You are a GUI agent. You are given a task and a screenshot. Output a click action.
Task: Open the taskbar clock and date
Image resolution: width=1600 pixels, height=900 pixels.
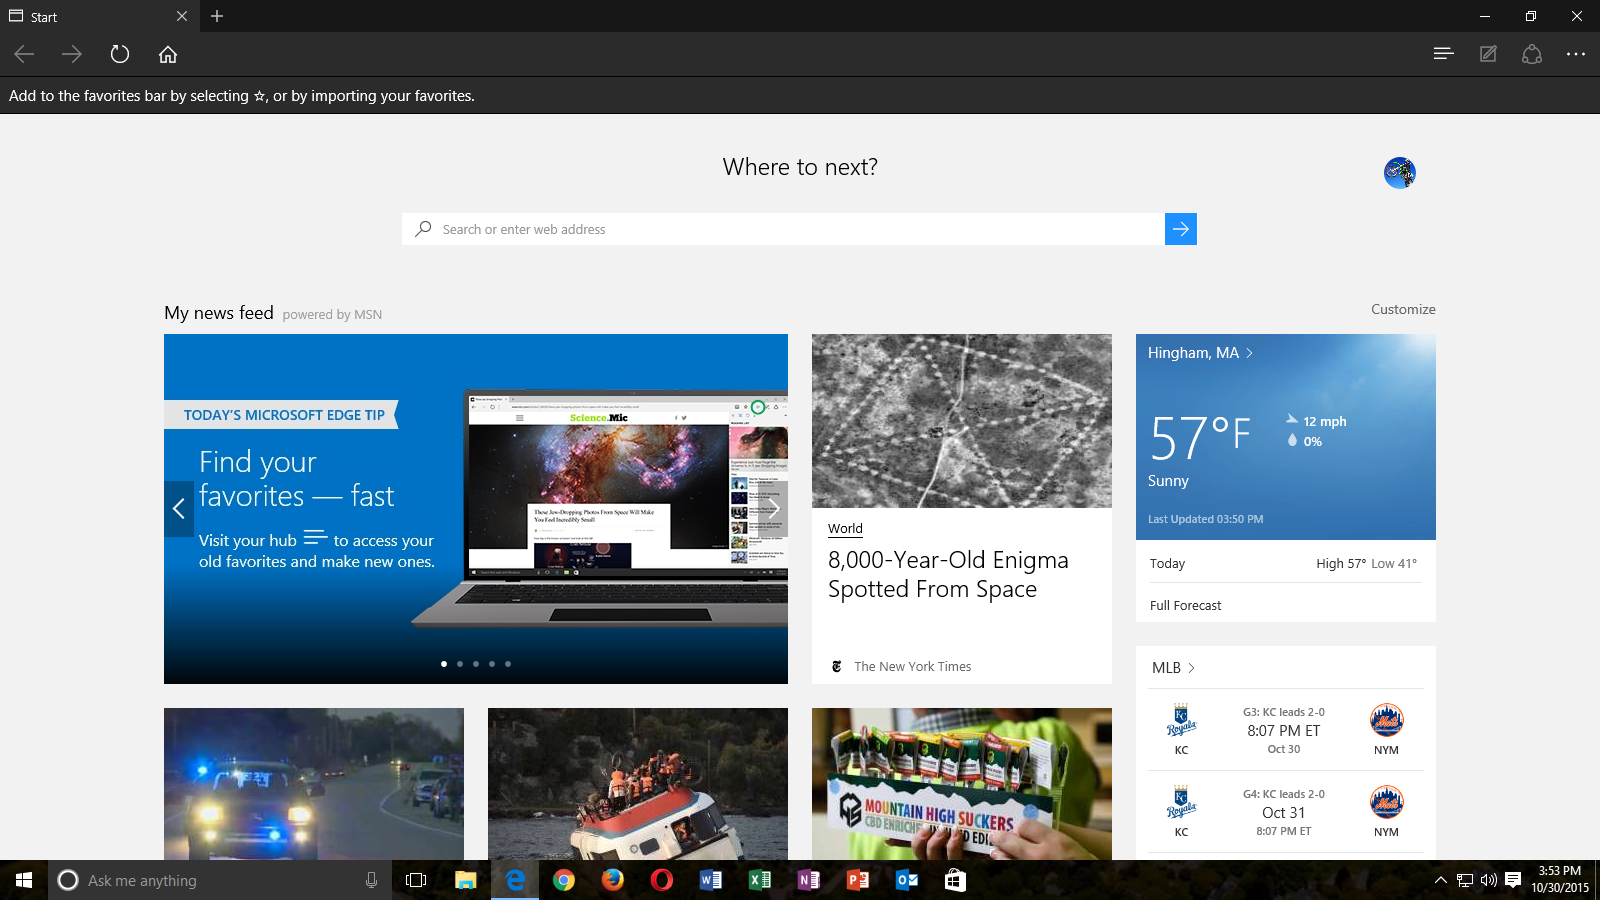click(x=1560, y=880)
